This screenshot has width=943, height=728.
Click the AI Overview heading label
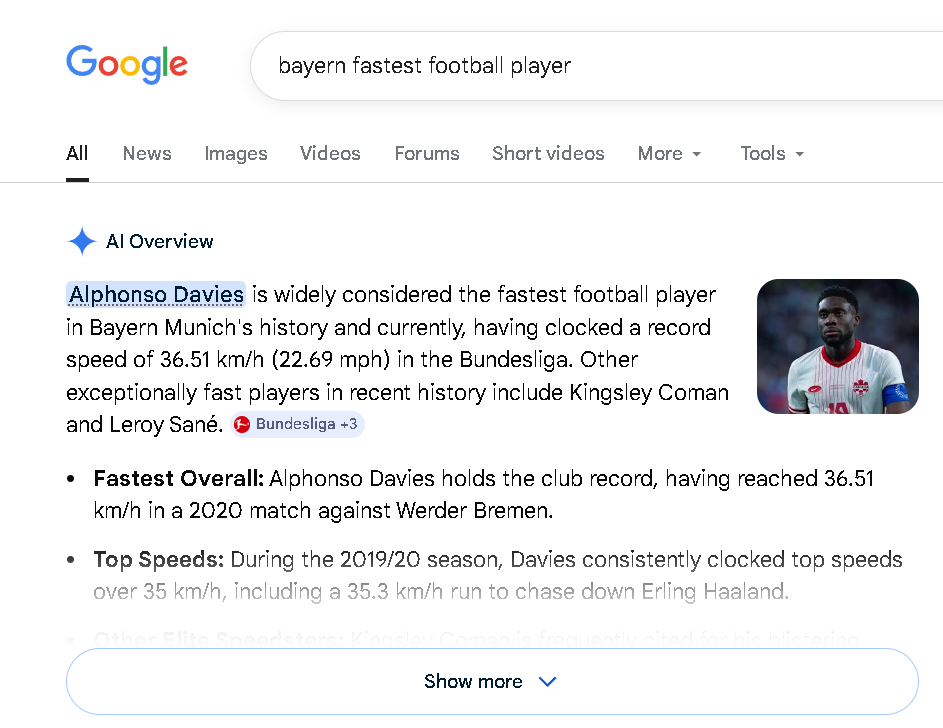[160, 242]
